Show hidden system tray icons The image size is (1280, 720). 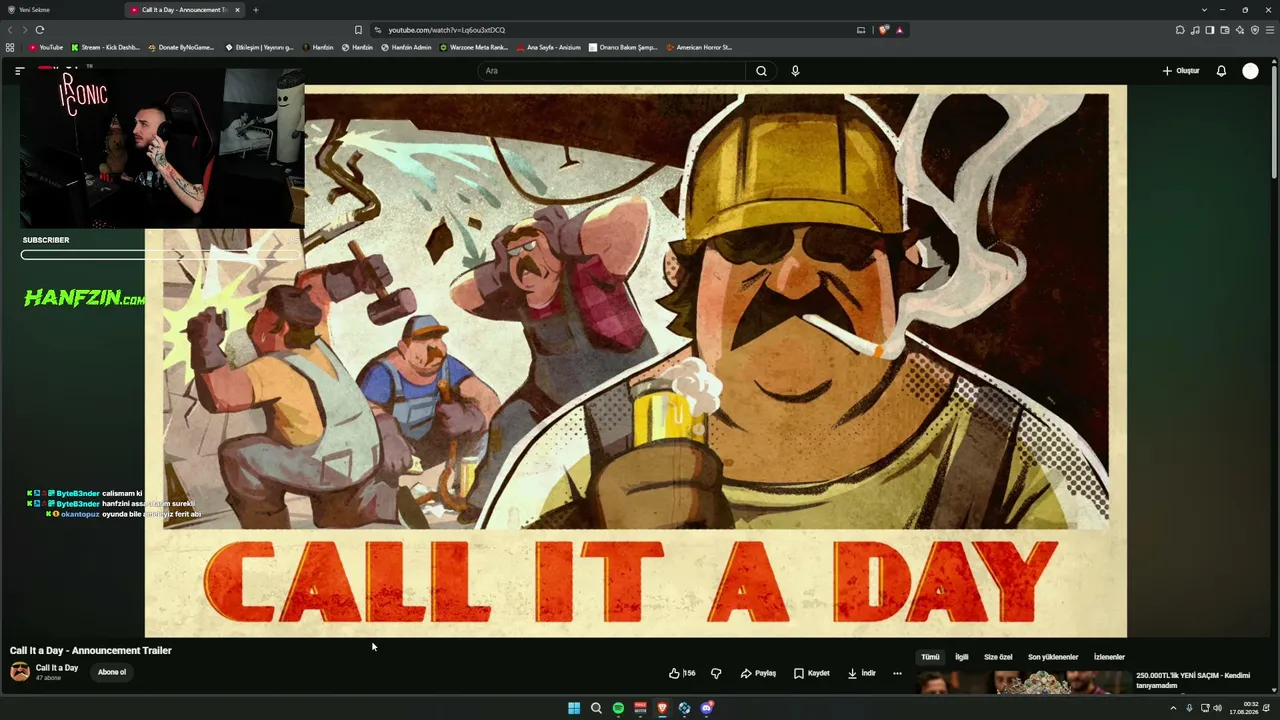[1173, 708]
